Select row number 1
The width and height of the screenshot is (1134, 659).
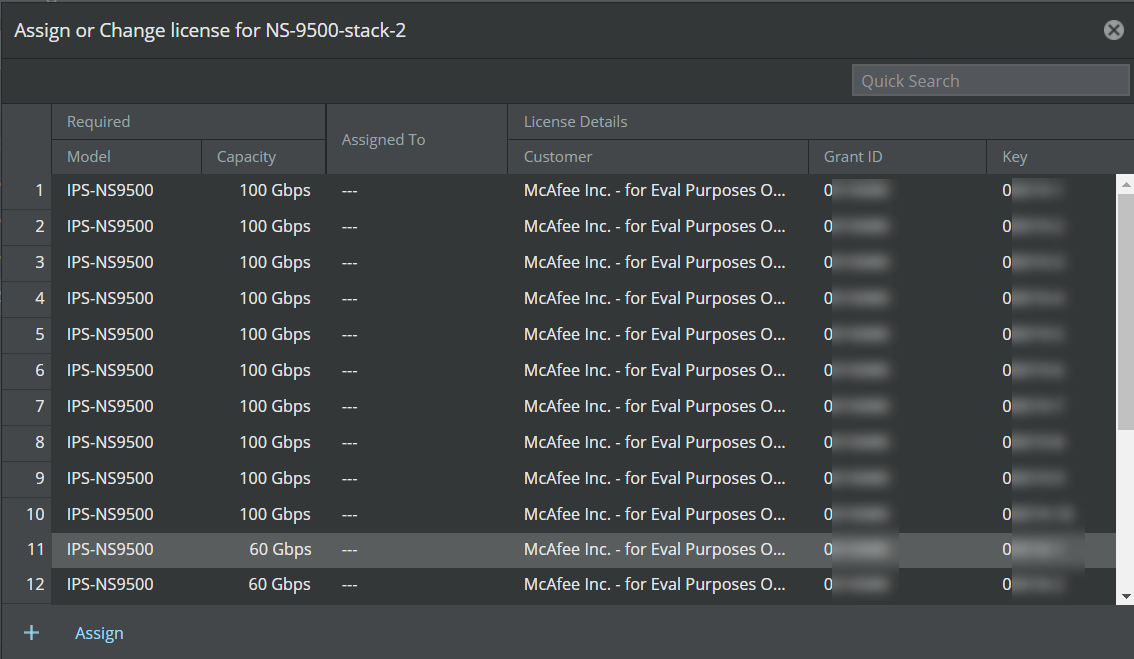pyautogui.click(x=27, y=191)
